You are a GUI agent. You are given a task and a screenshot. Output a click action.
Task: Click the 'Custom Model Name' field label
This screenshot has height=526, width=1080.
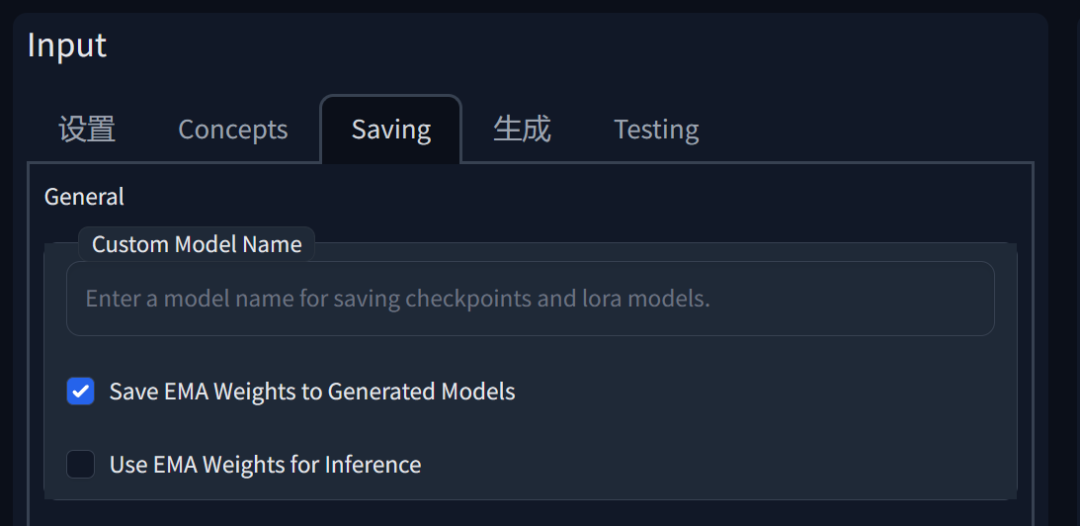(x=197, y=244)
